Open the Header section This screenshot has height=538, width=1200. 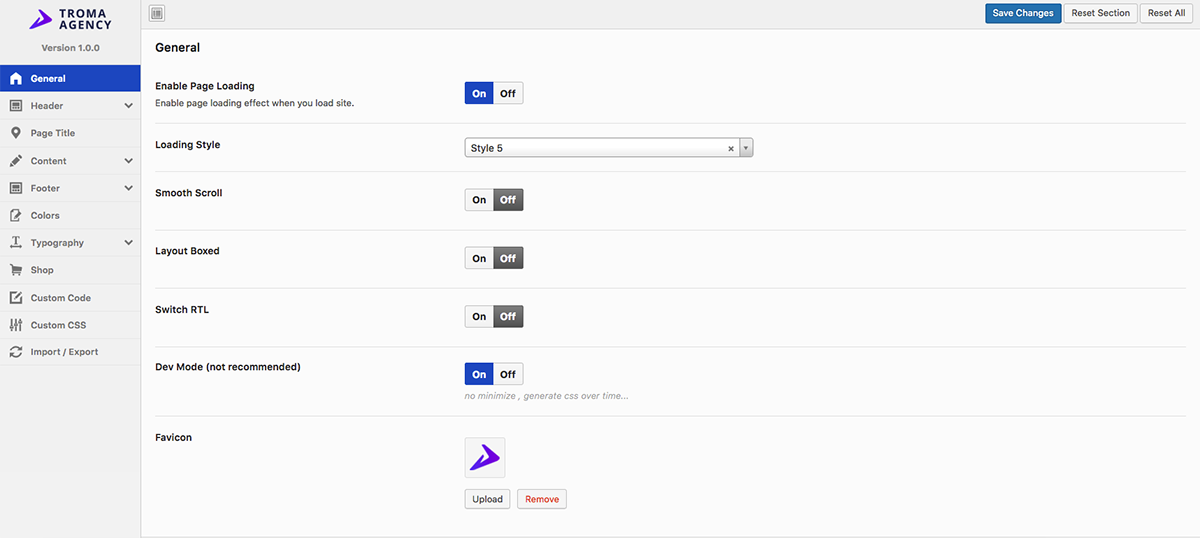(x=70, y=106)
